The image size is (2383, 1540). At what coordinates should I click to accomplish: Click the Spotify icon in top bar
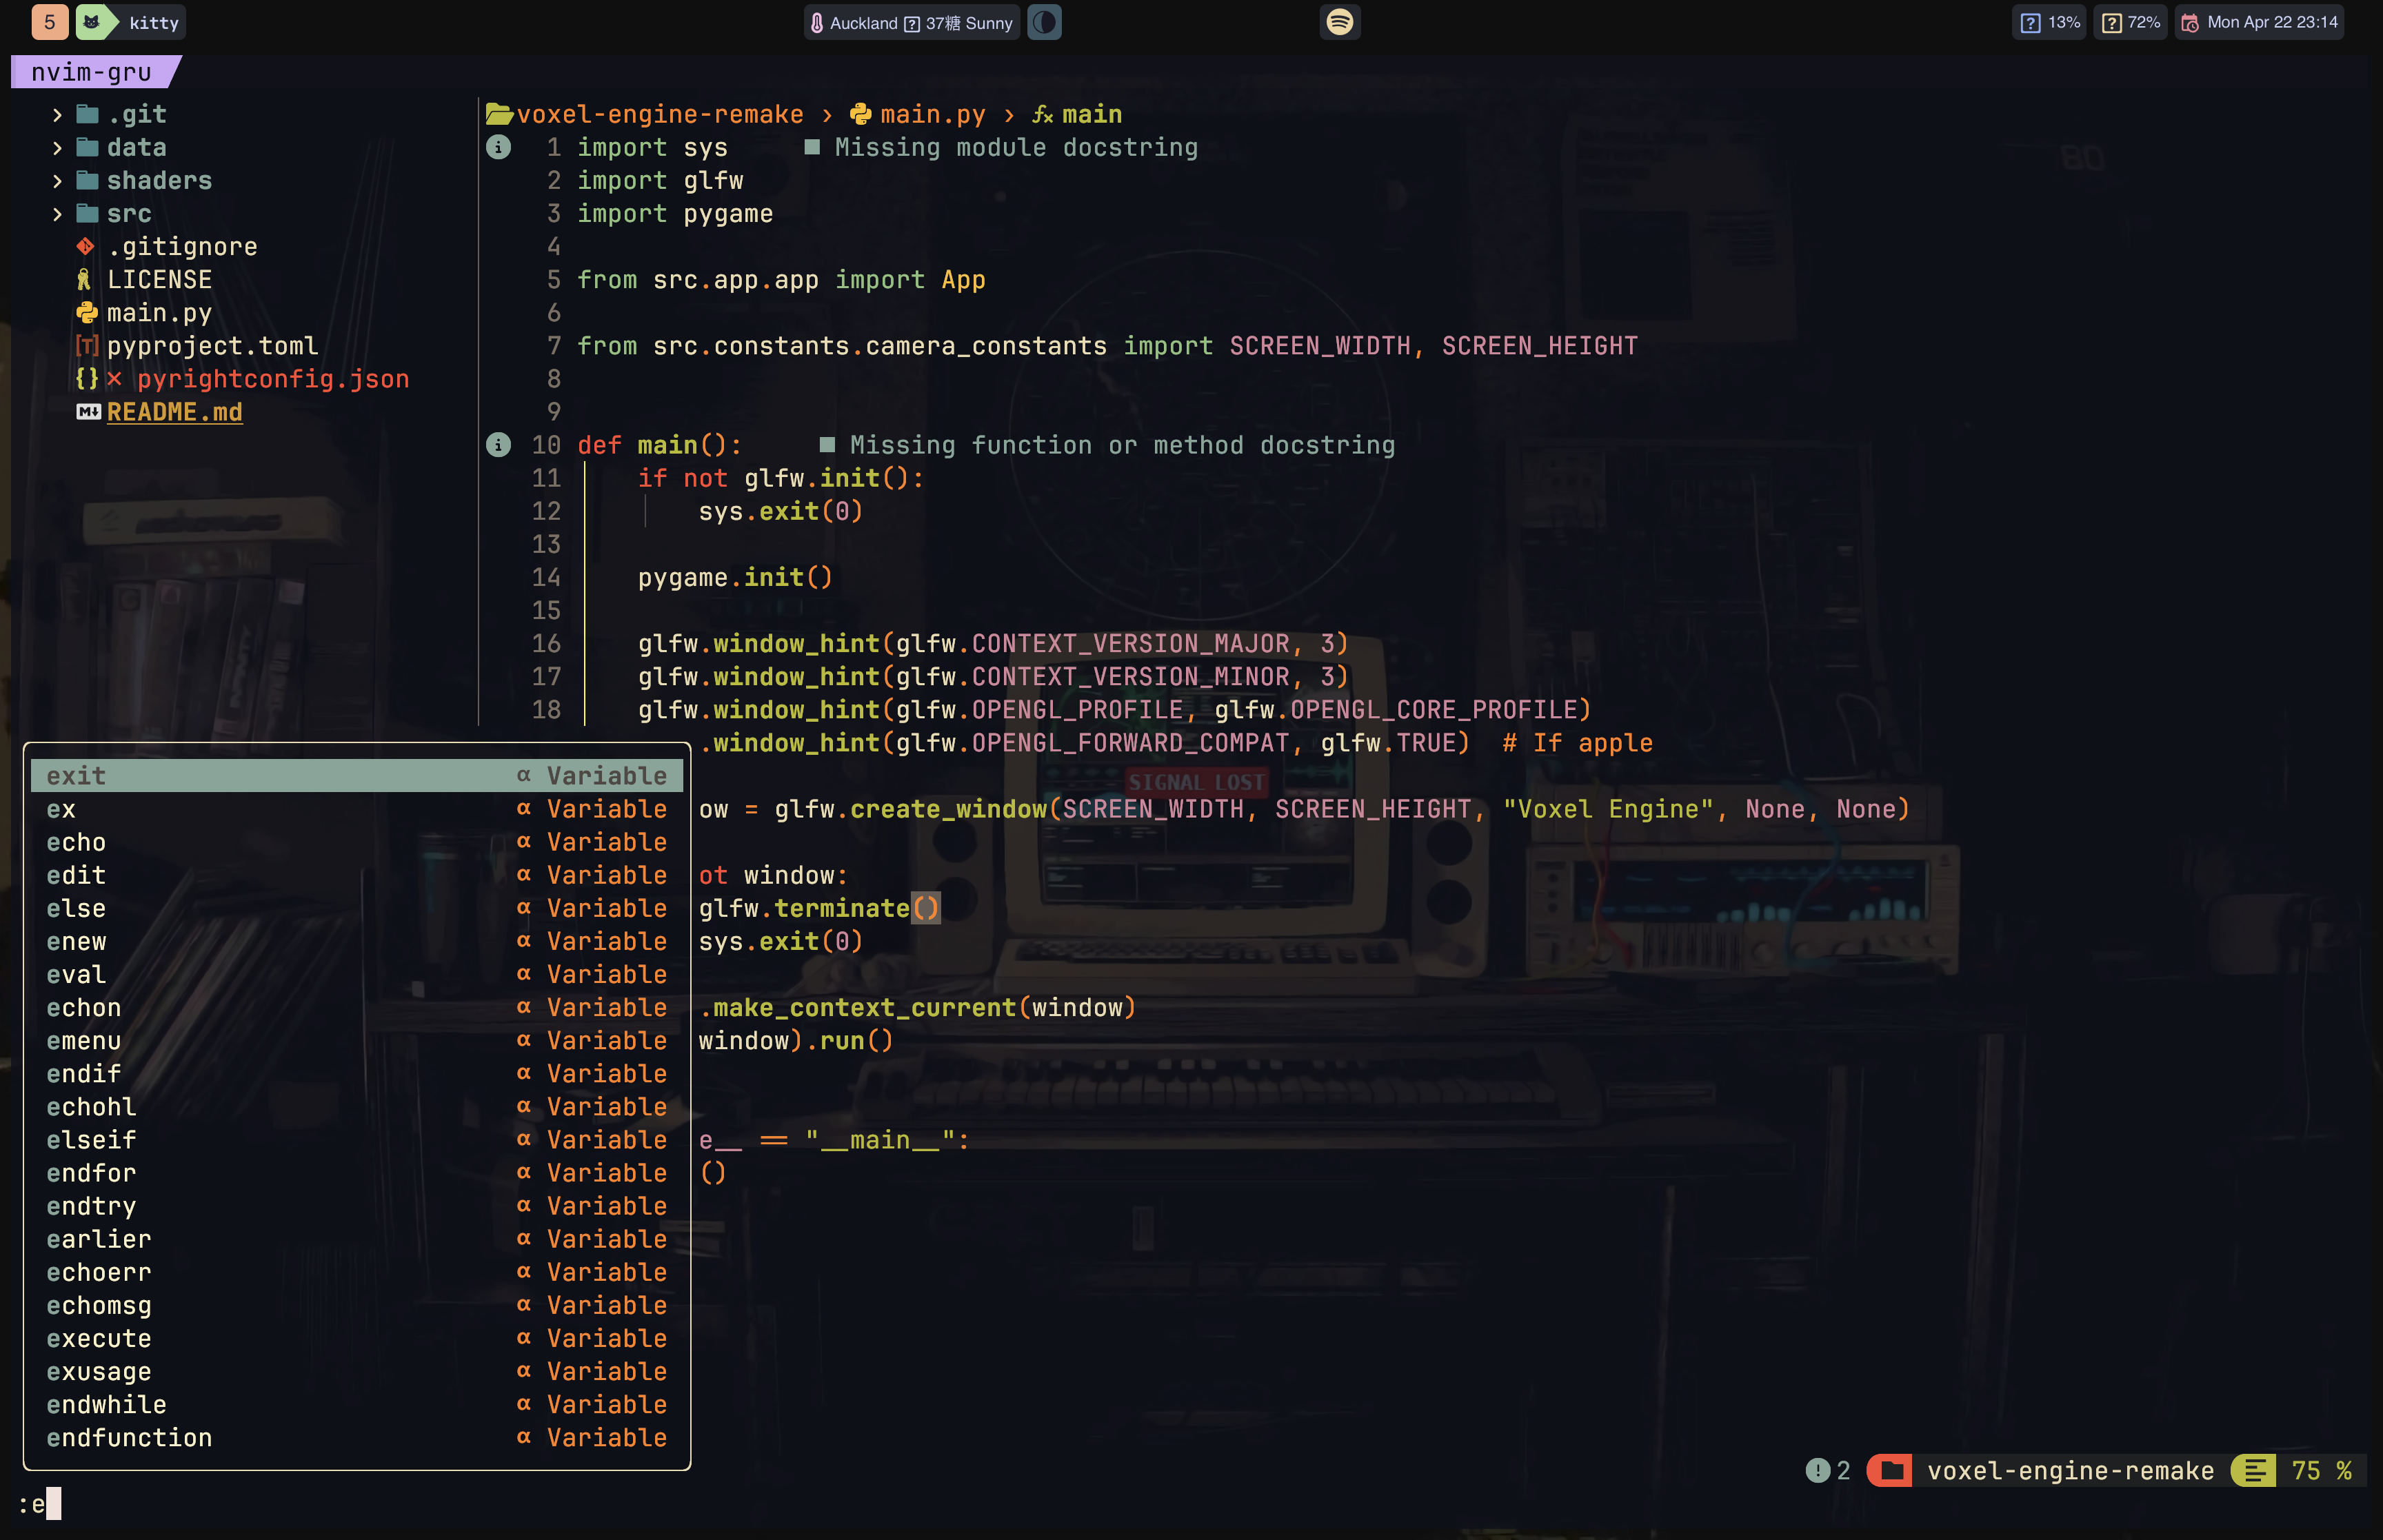click(1339, 22)
